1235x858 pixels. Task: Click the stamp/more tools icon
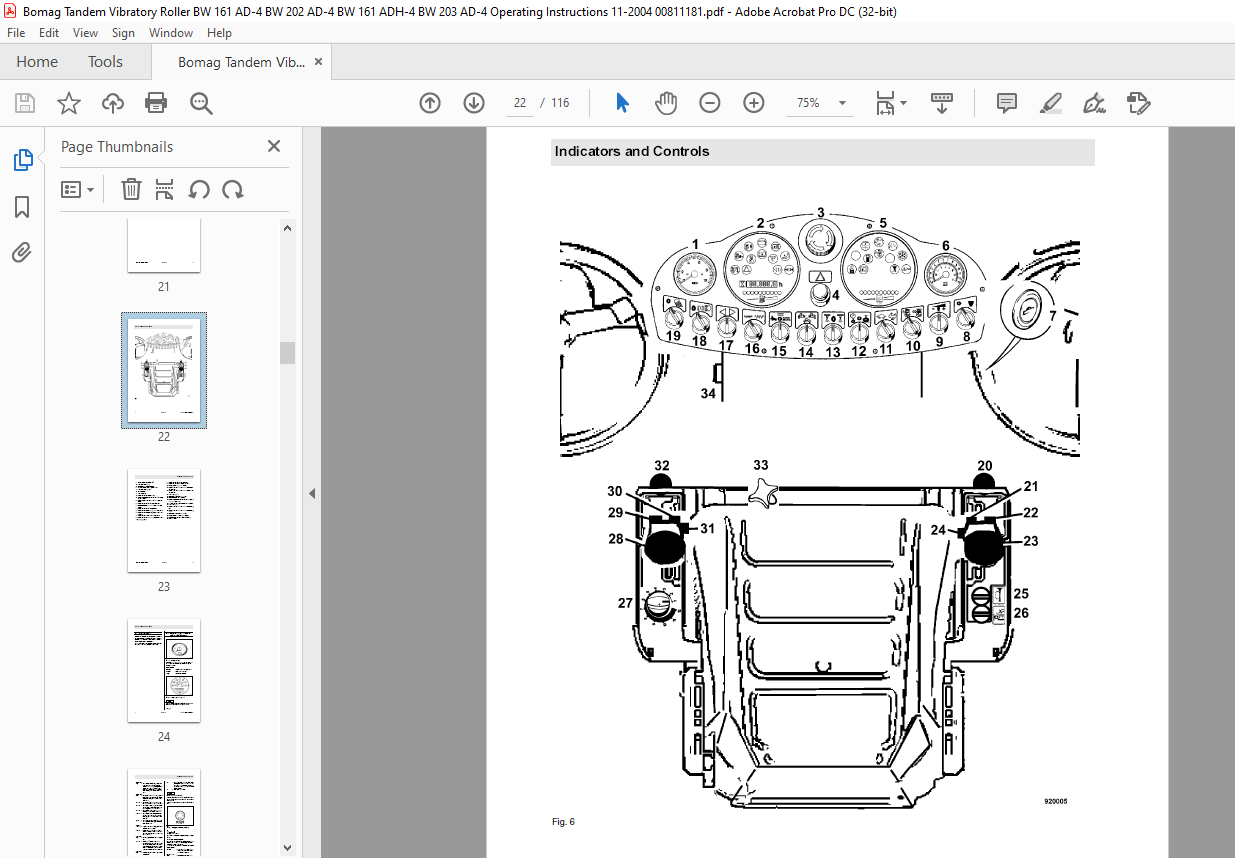1138,103
